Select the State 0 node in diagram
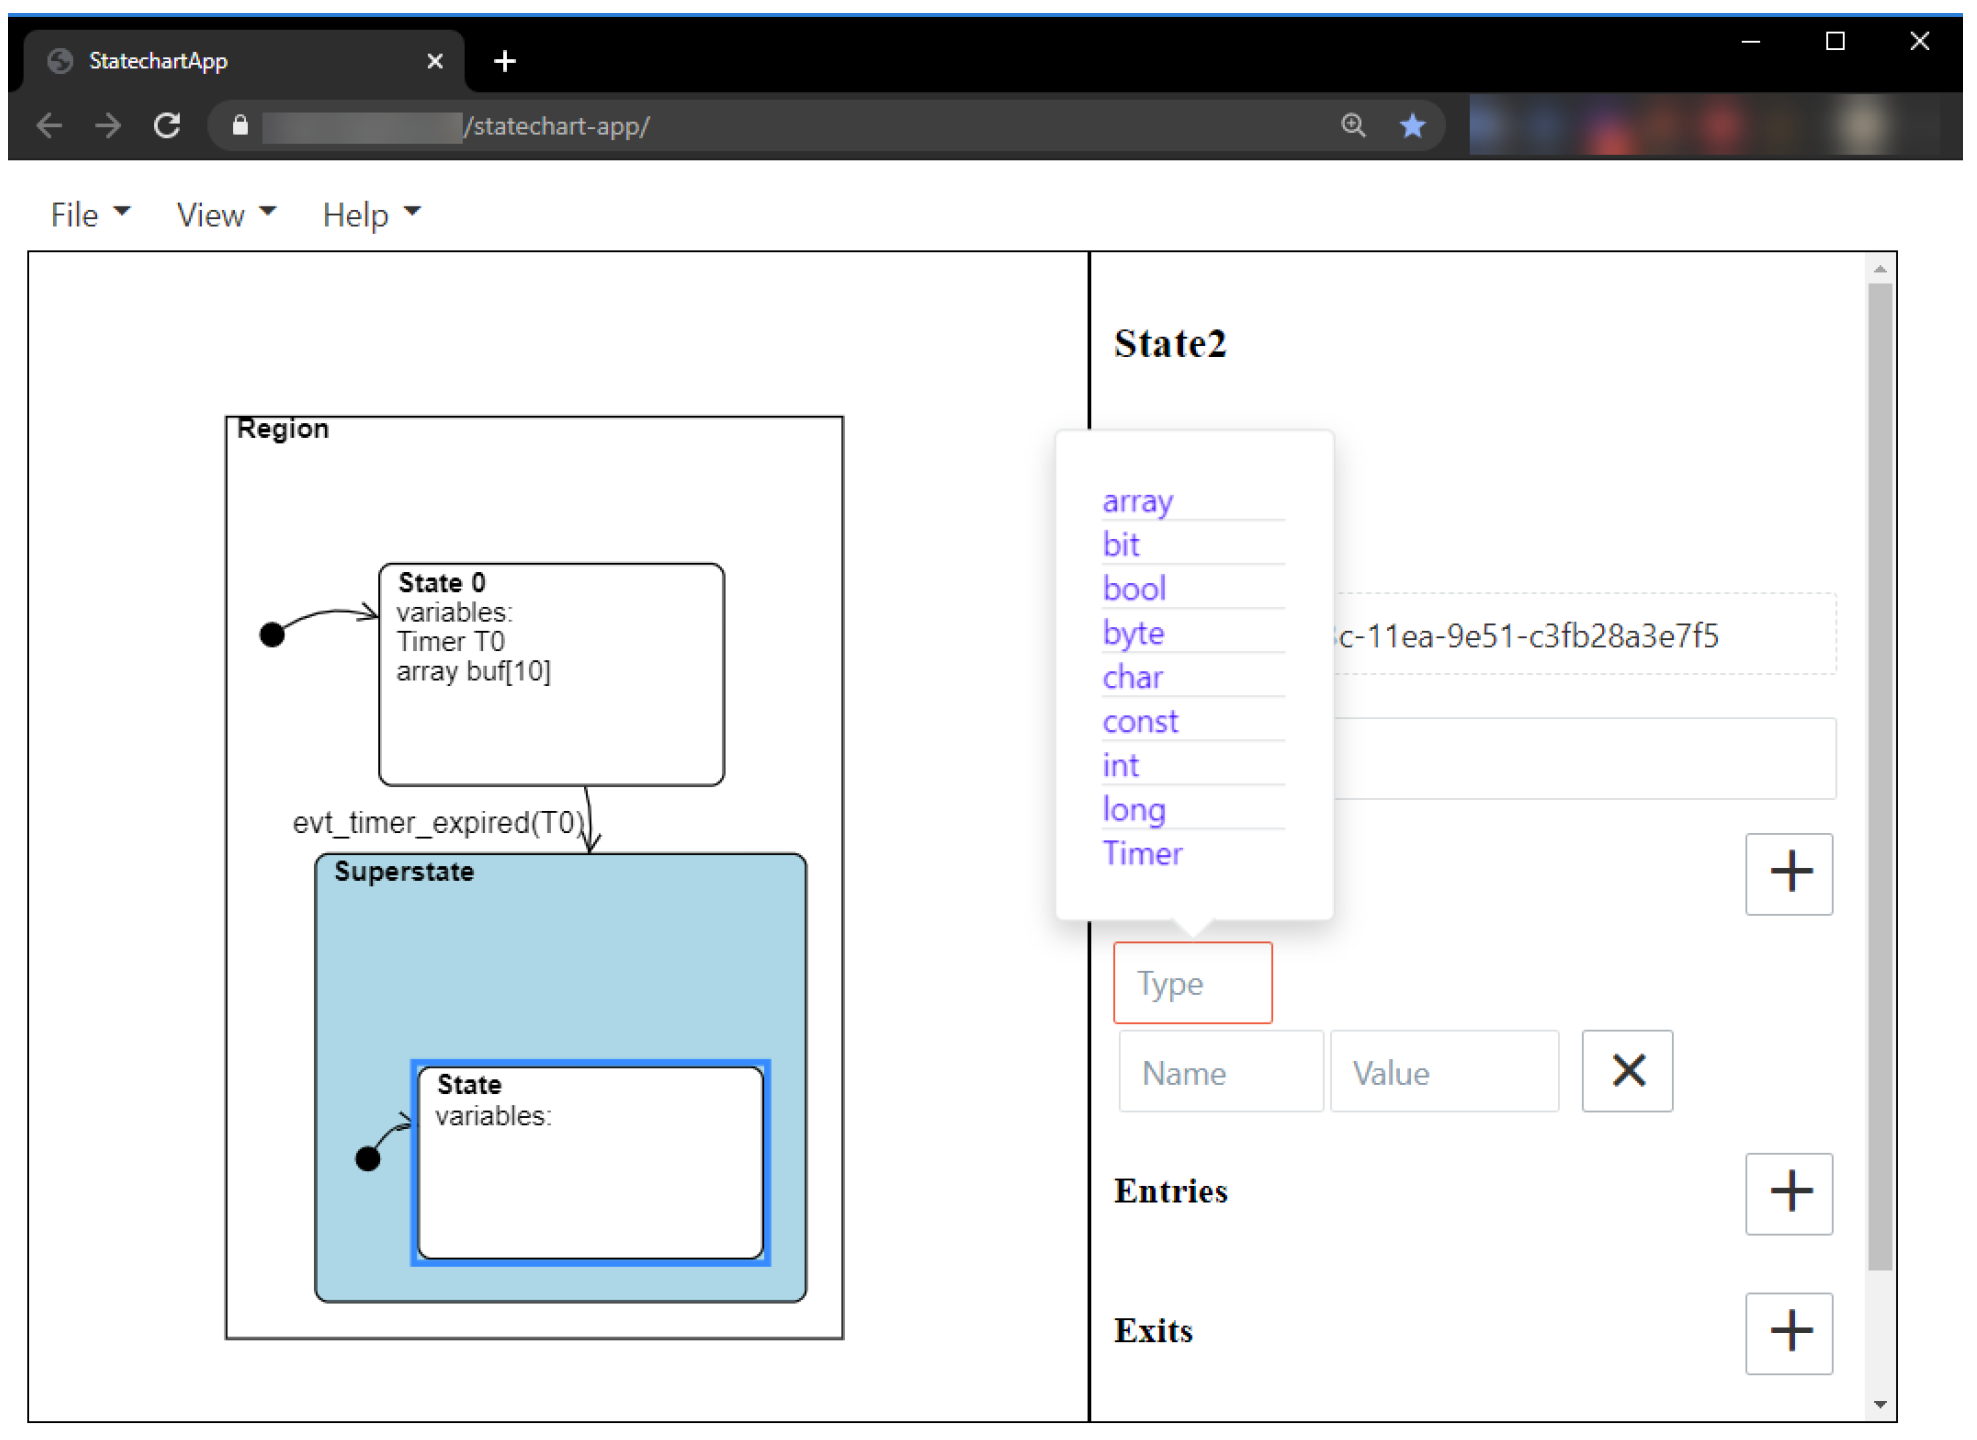Image resolution: width=1977 pixels, height=1440 pixels. [x=552, y=675]
